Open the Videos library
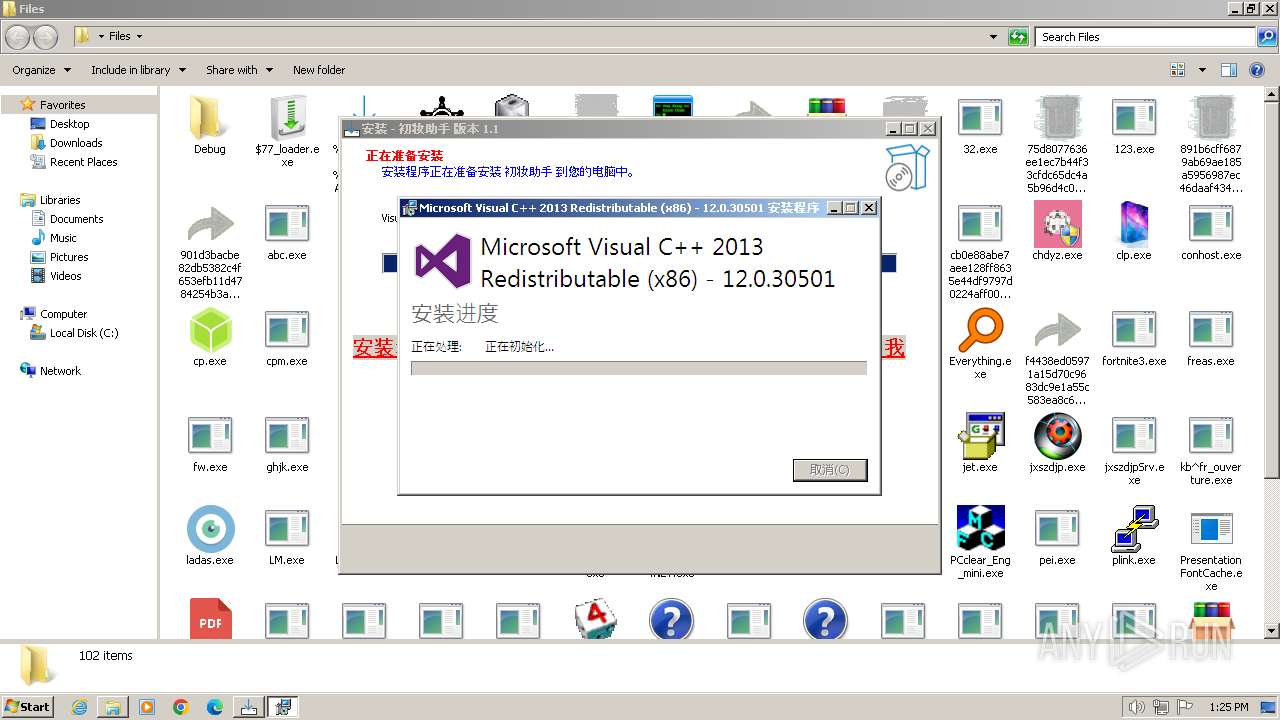1280x720 pixels. 66,276
